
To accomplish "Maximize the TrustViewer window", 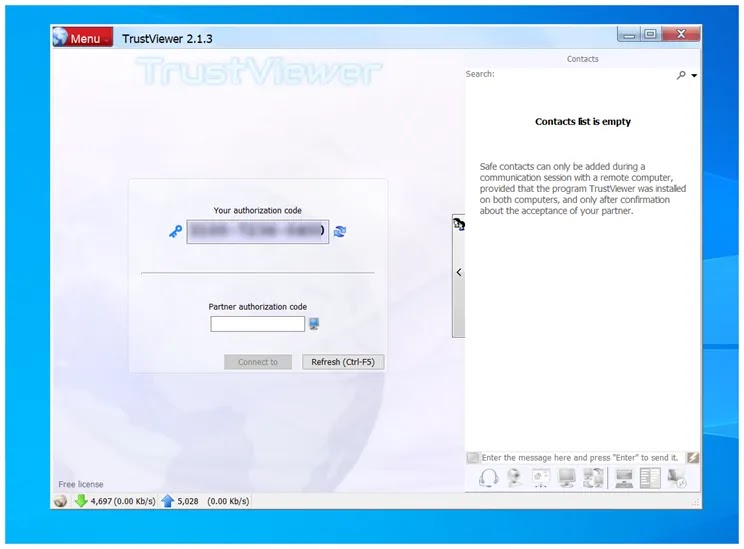I will point(651,34).
